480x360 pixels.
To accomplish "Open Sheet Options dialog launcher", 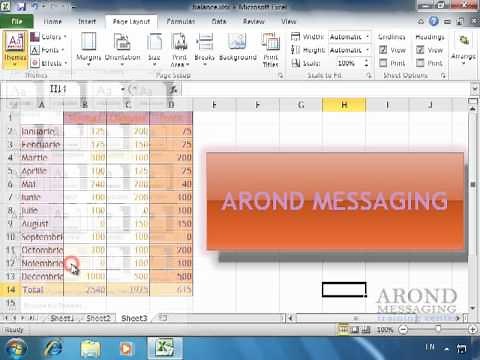I will pyautogui.click(x=443, y=76).
